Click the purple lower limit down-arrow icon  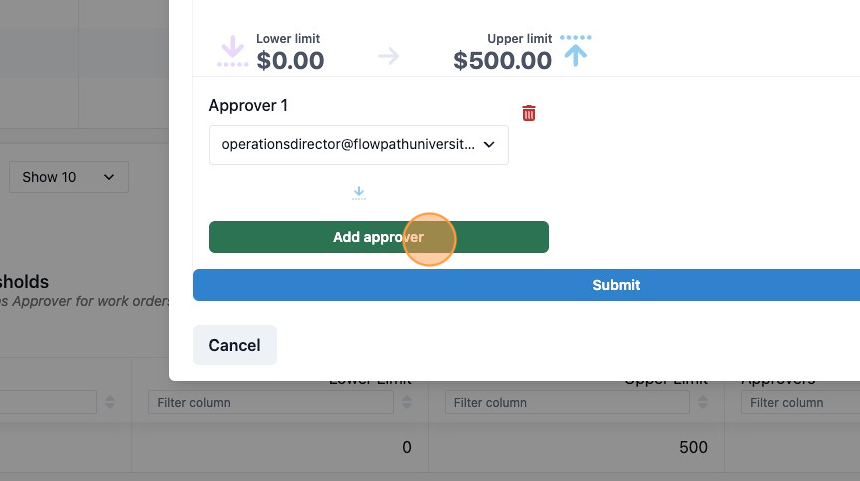[233, 52]
